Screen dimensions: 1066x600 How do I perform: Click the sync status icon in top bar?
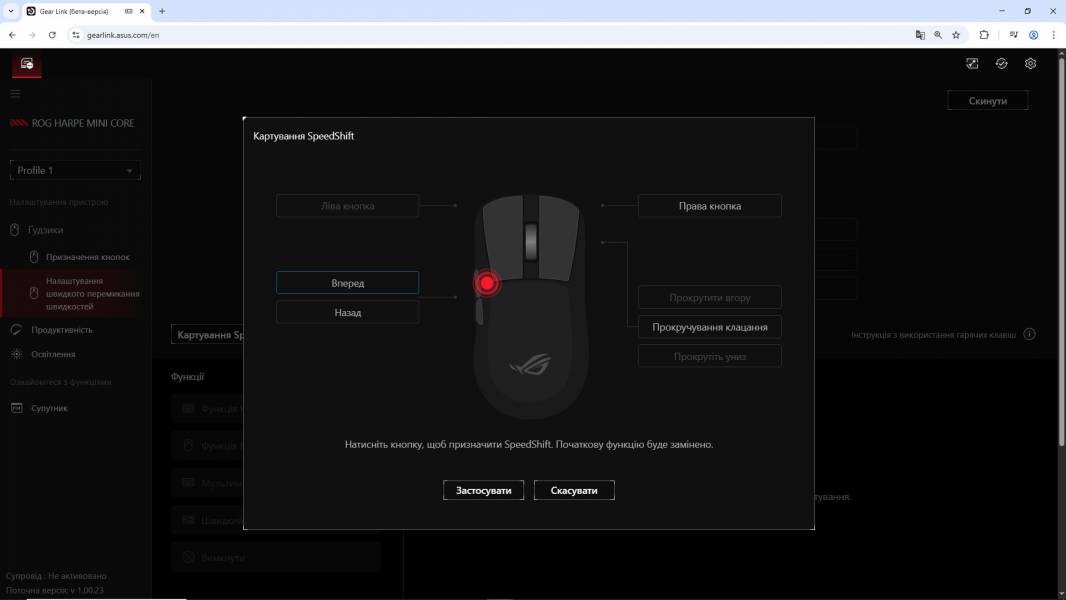1001,63
